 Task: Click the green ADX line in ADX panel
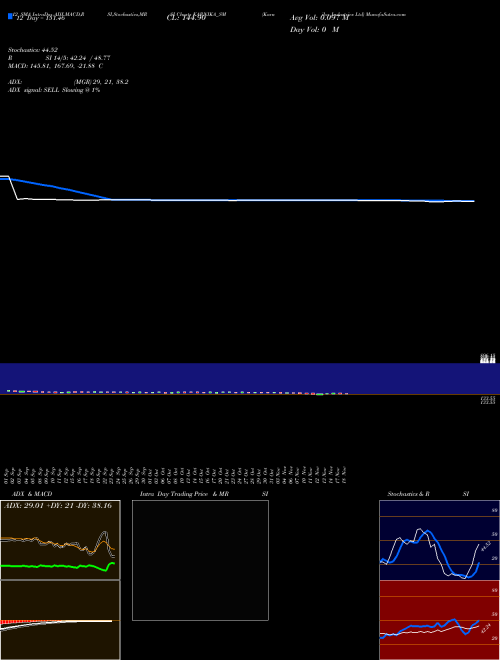click(x=57, y=567)
